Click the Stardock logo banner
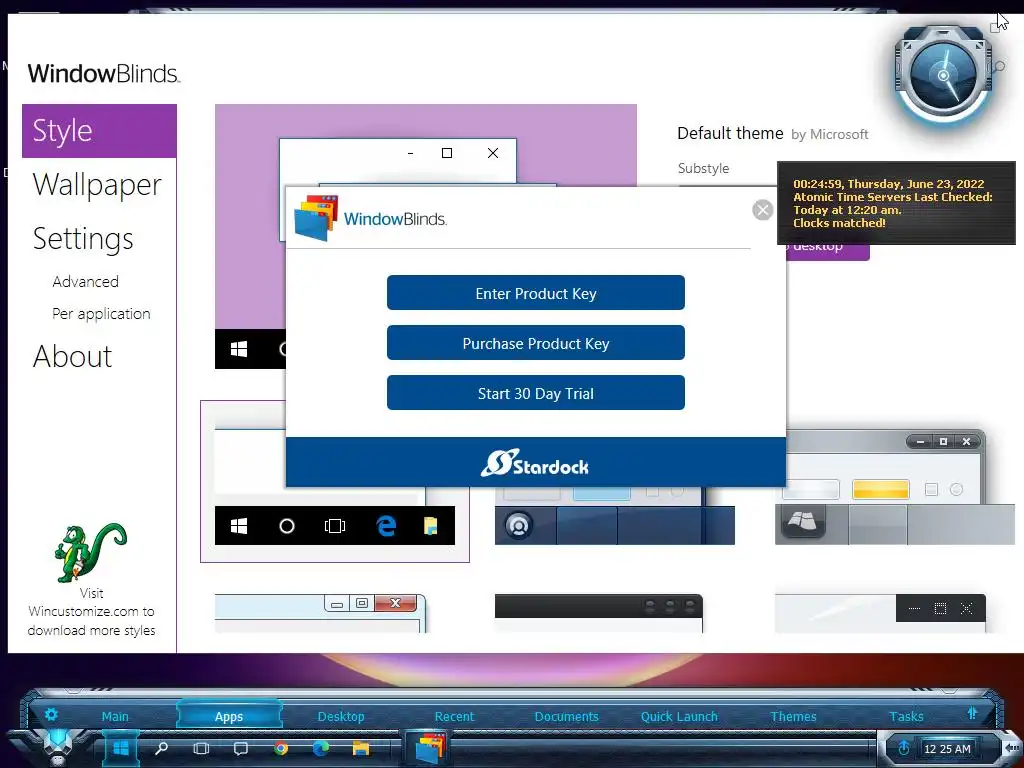 (x=536, y=462)
